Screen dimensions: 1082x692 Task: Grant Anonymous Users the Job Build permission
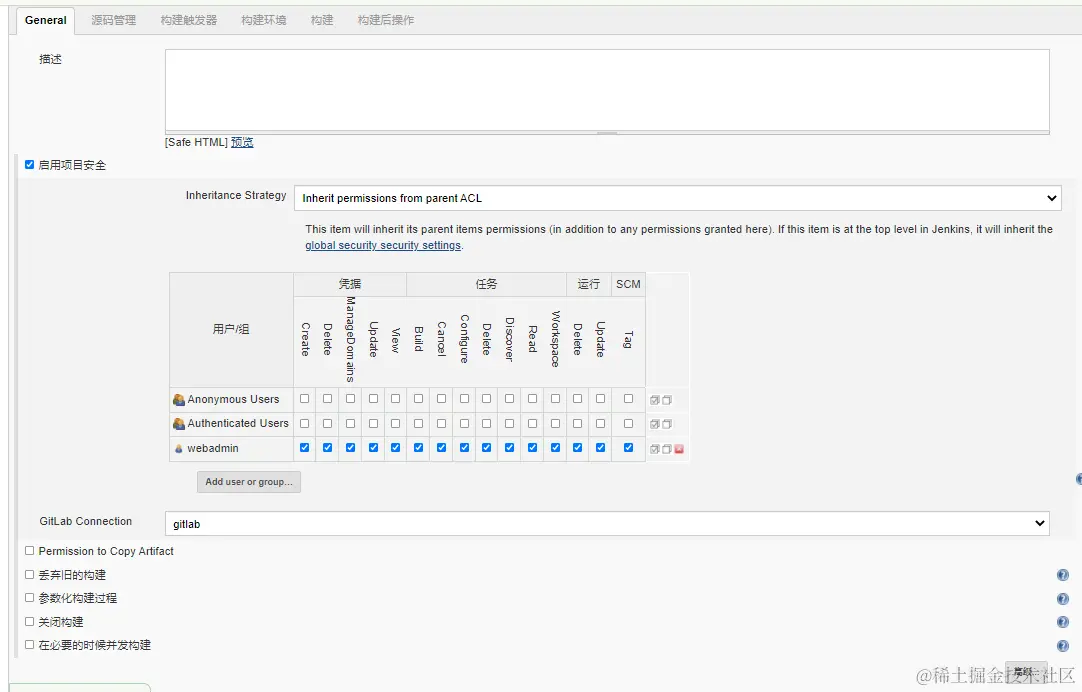418,399
